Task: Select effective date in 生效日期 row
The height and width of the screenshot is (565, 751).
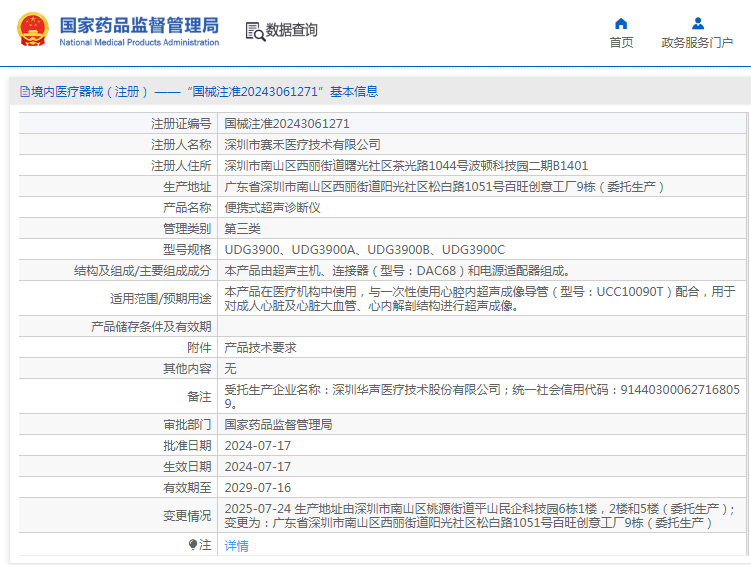Action: pyautogui.click(x=258, y=467)
